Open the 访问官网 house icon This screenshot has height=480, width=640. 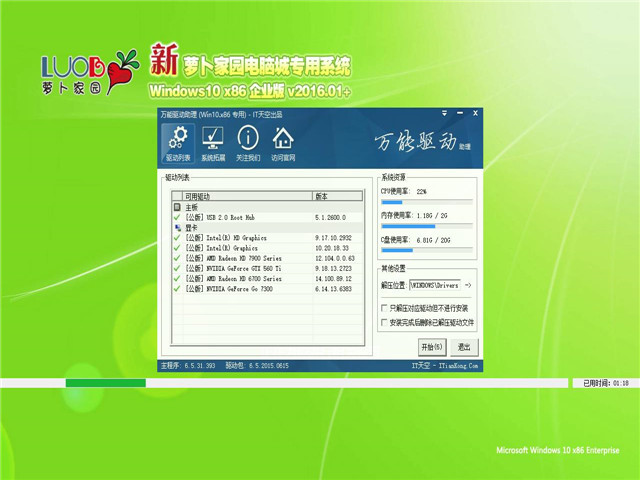pyautogui.click(x=283, y=144)
